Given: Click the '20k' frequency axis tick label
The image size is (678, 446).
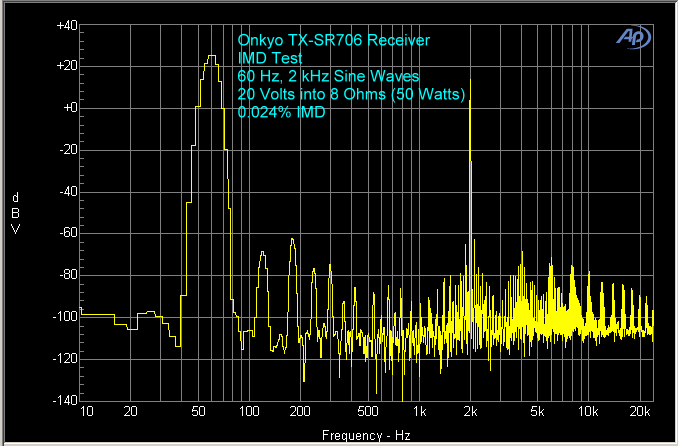Looking at the screenshot, I should [x=640, y=411].
